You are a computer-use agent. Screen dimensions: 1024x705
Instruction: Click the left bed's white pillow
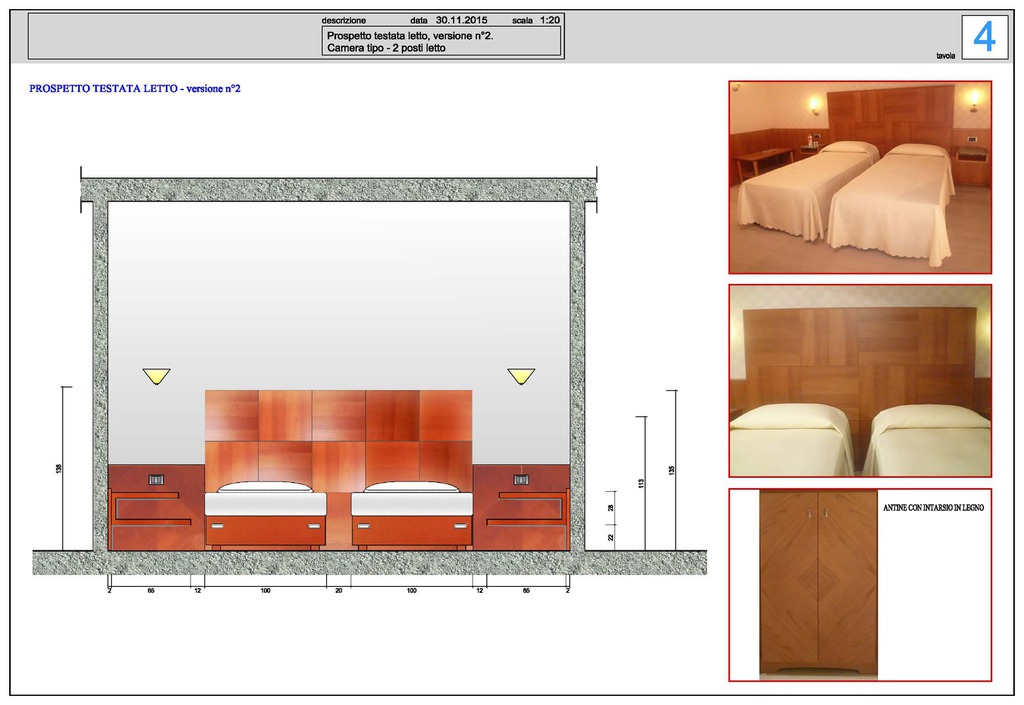pyautogui.click(x=265, y=487)
